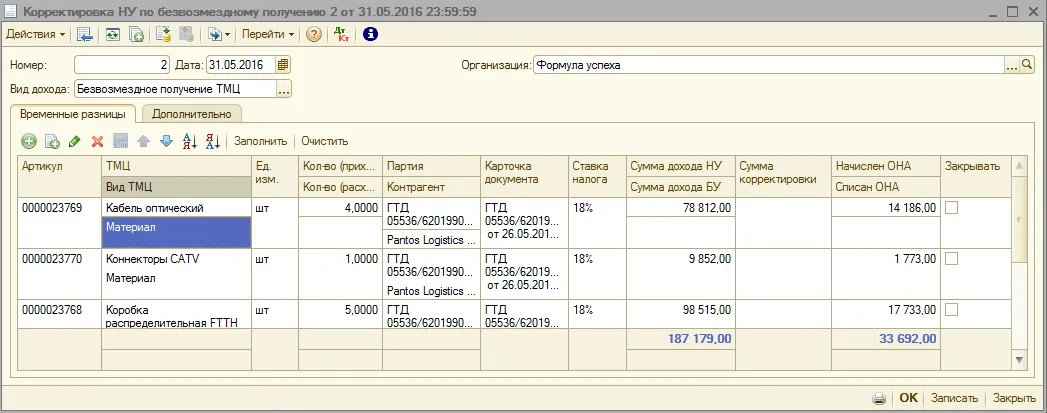
Task: Open the ellipsis selector for Организация
Action: pyautogui.click(x=1012, y=65)
